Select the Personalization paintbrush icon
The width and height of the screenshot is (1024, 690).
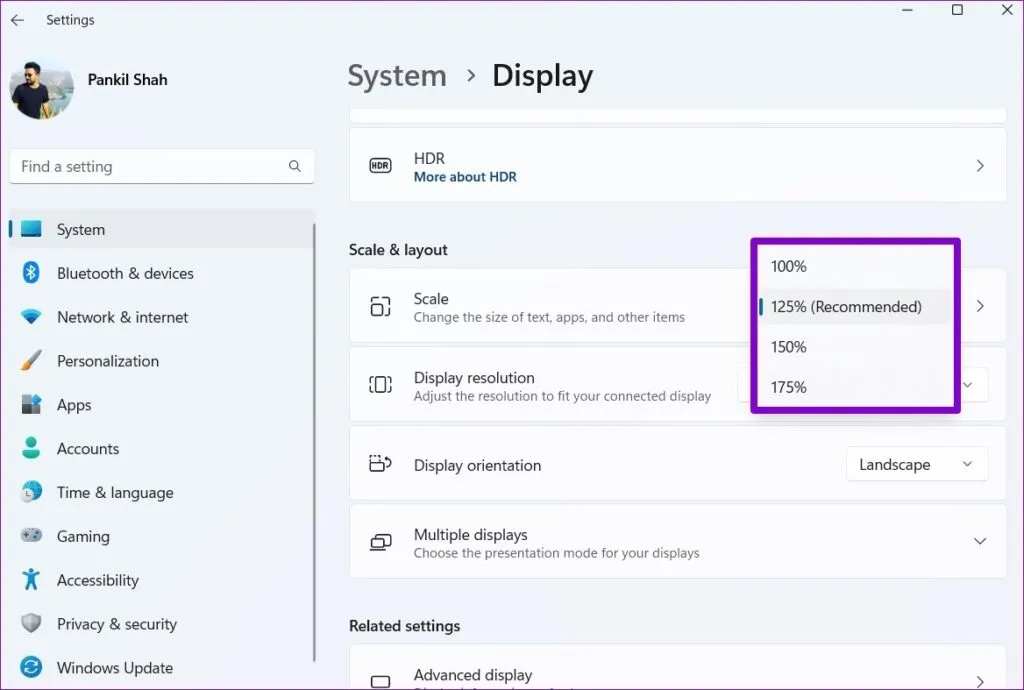pyautogui.click(x=31, y=361)
